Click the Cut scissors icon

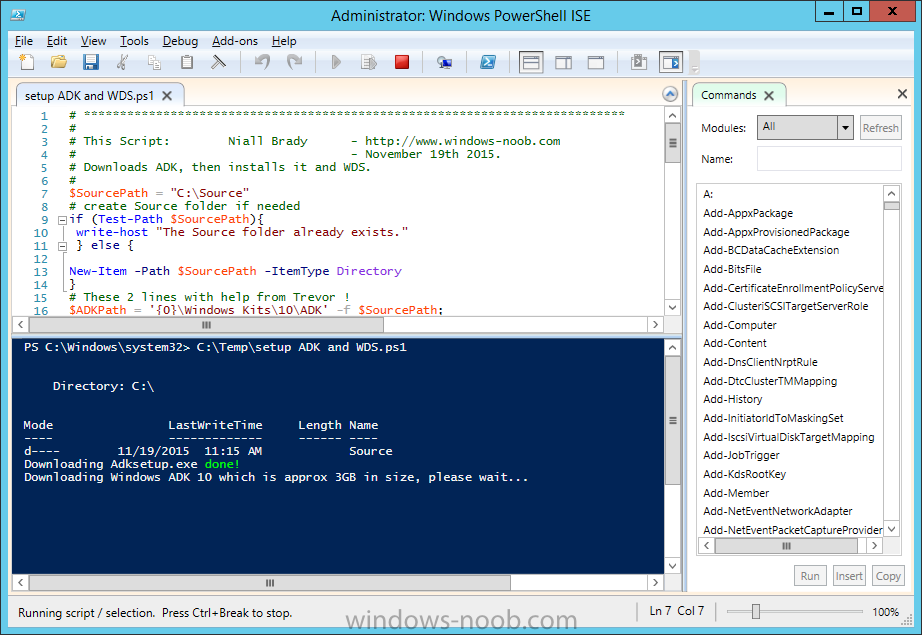[x=122, y=62]
